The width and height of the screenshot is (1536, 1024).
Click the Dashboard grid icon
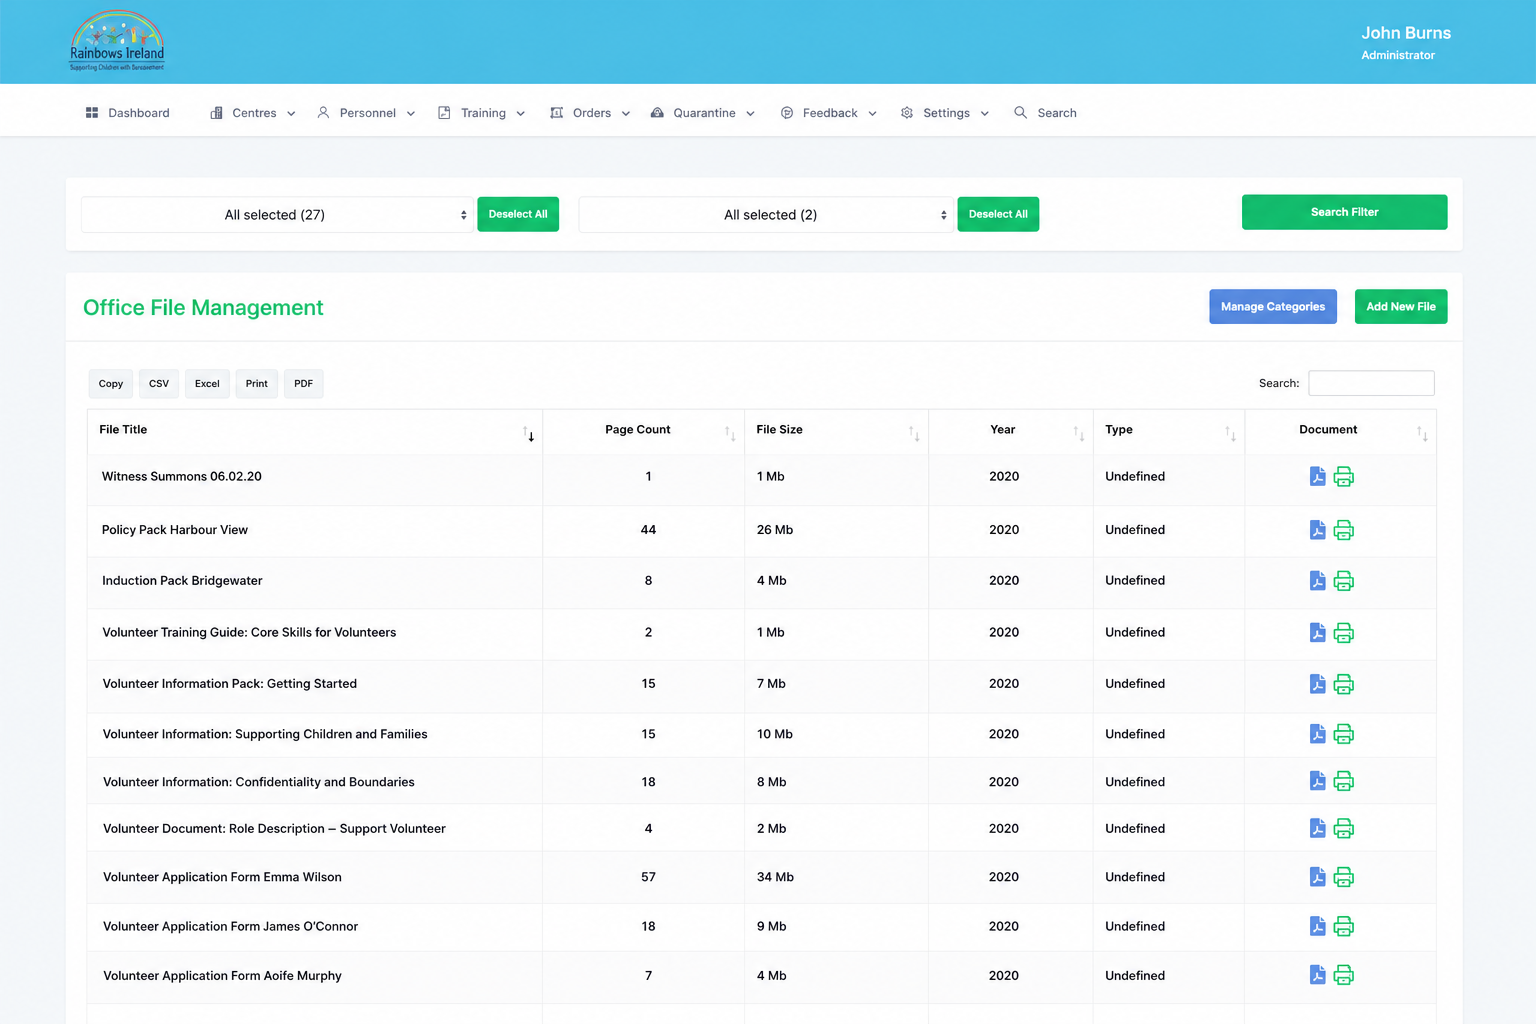pyautogui.click(x=92, y=113)
